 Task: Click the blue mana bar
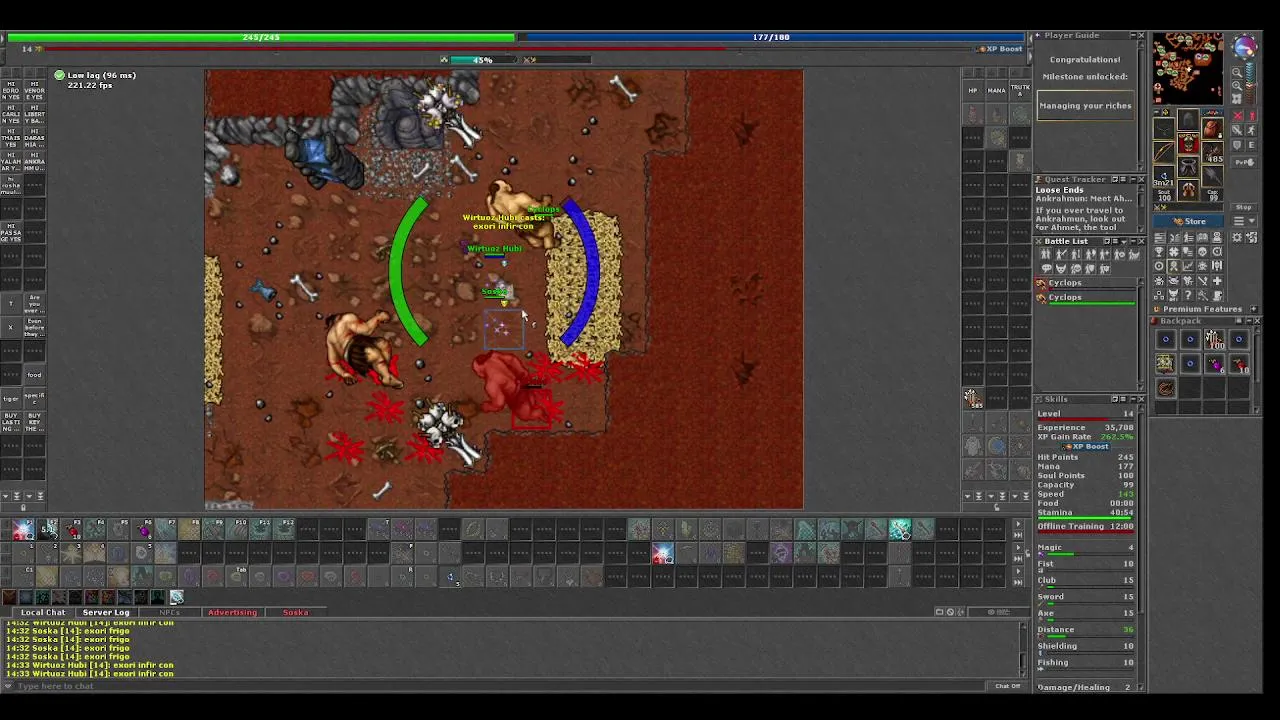(771, 37)
